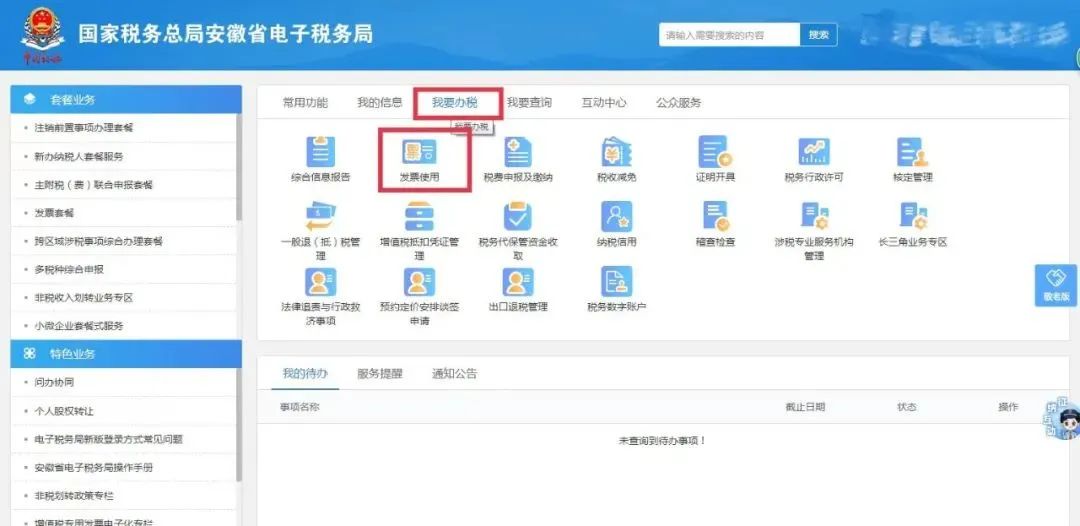Screen dimensions: 1080x526
Task: Open 主附税（费）联合申报套餐 link
Action: [x=94, y=185]
